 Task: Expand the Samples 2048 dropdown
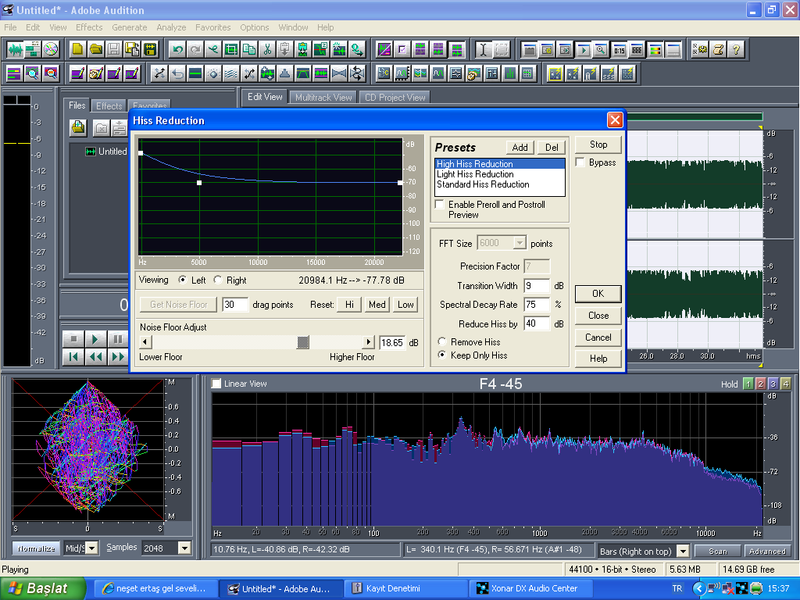point(184,548)
